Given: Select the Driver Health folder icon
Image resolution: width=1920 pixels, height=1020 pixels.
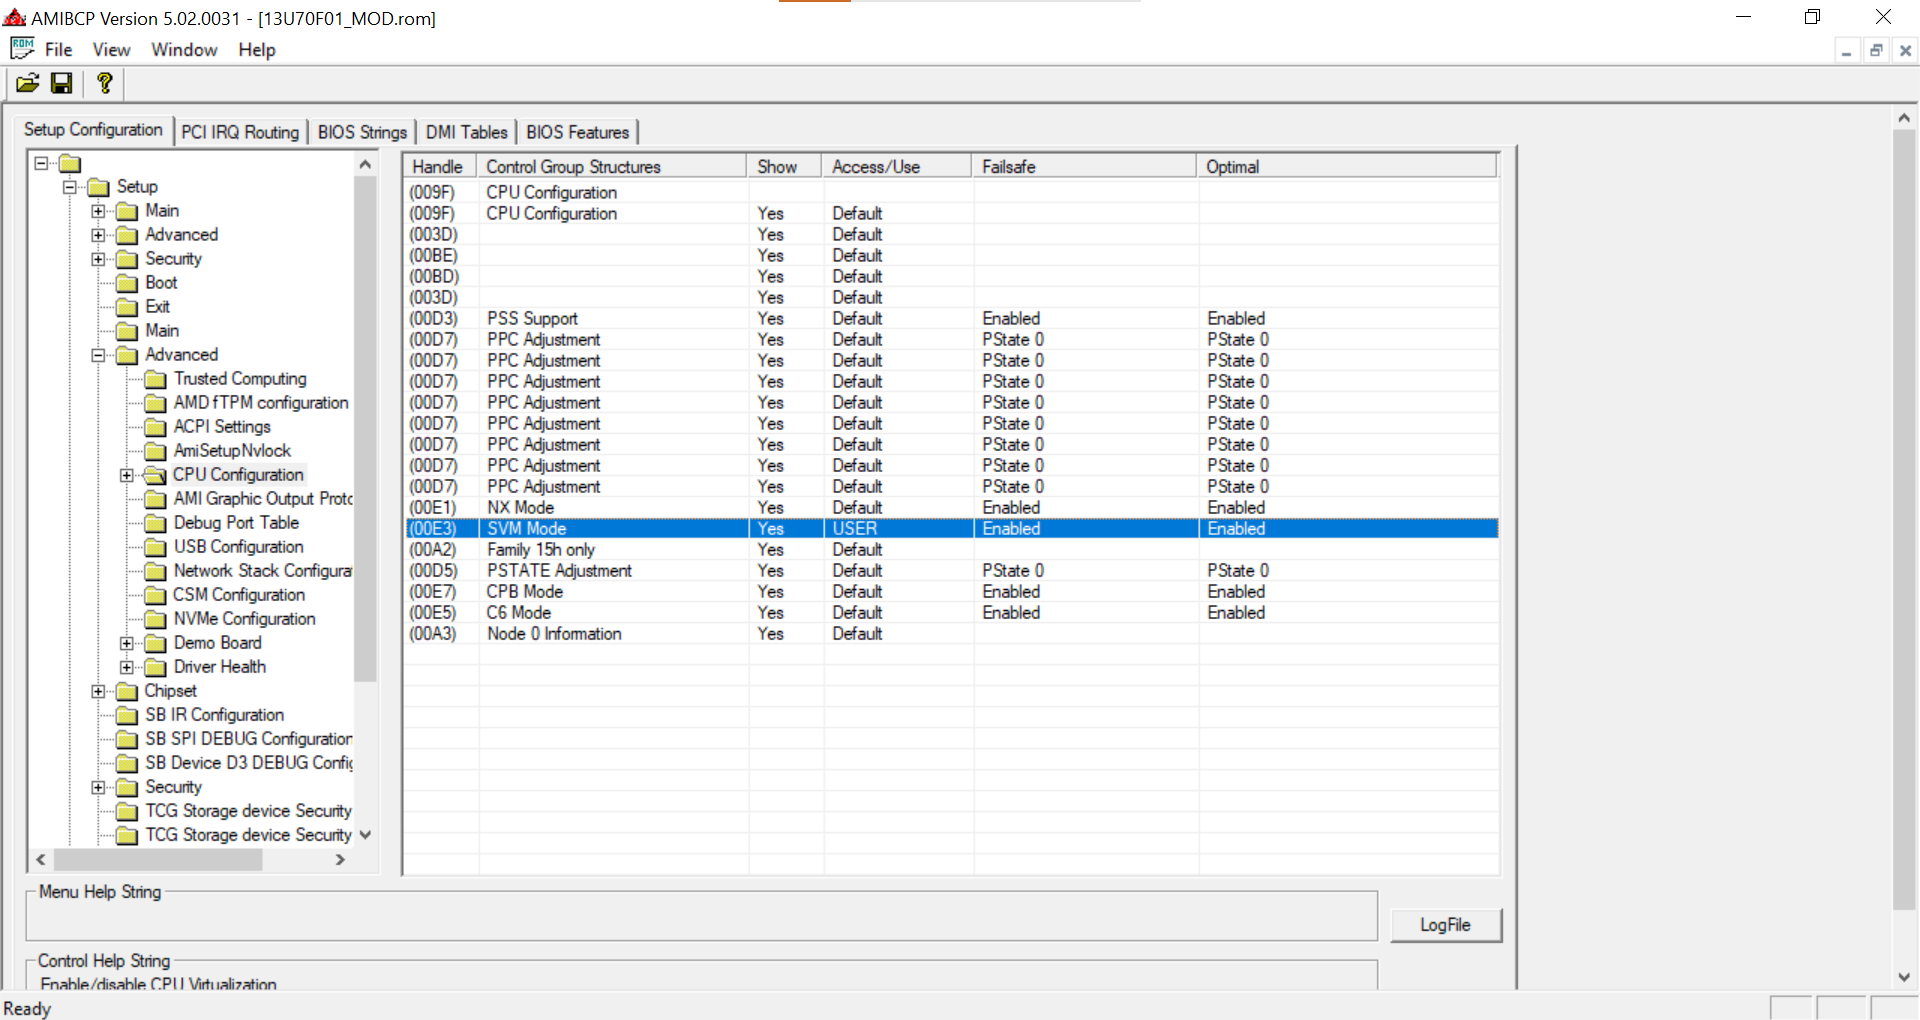Looking at the screenshot, I should tap(155, 667).
